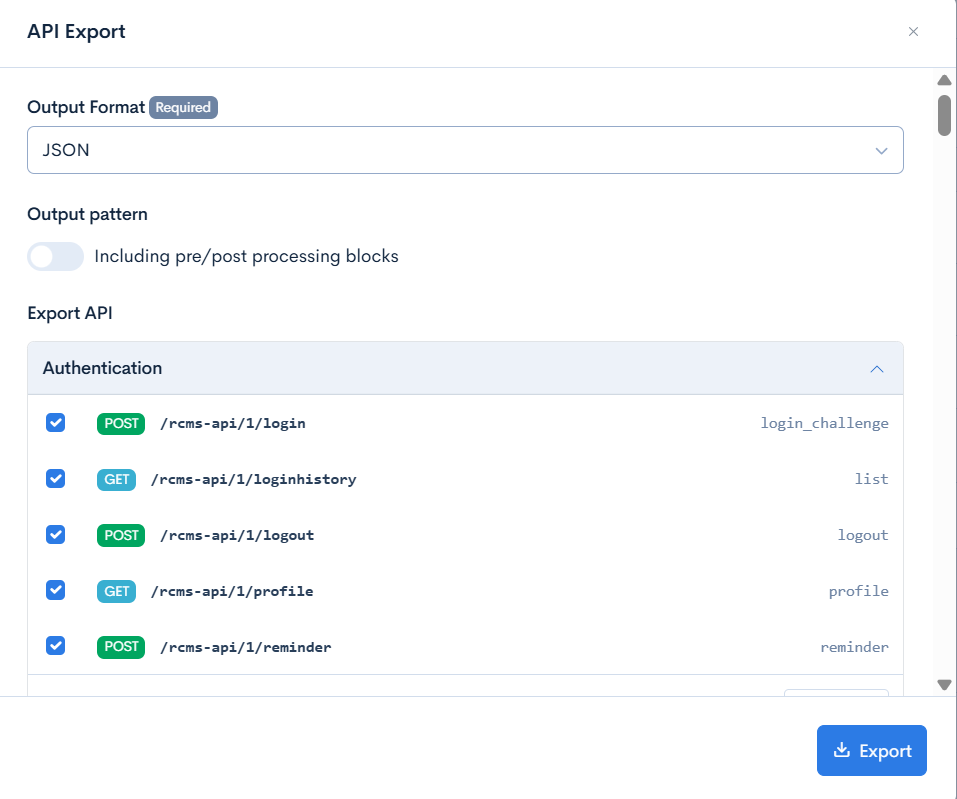Click scrollbar down arrow

tap(943, 685)
